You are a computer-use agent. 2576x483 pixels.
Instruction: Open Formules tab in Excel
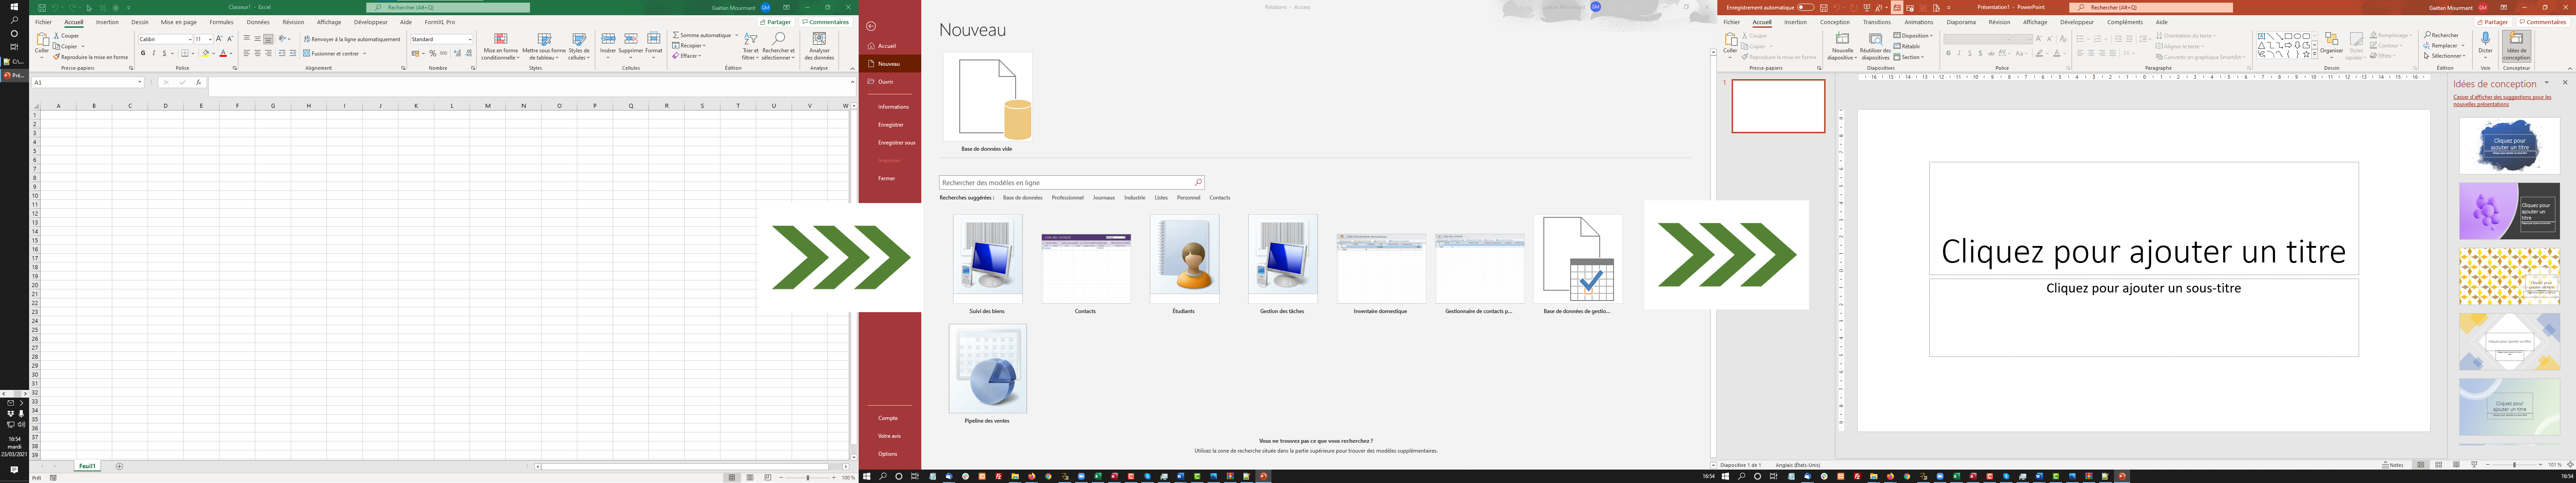point(221,22)
